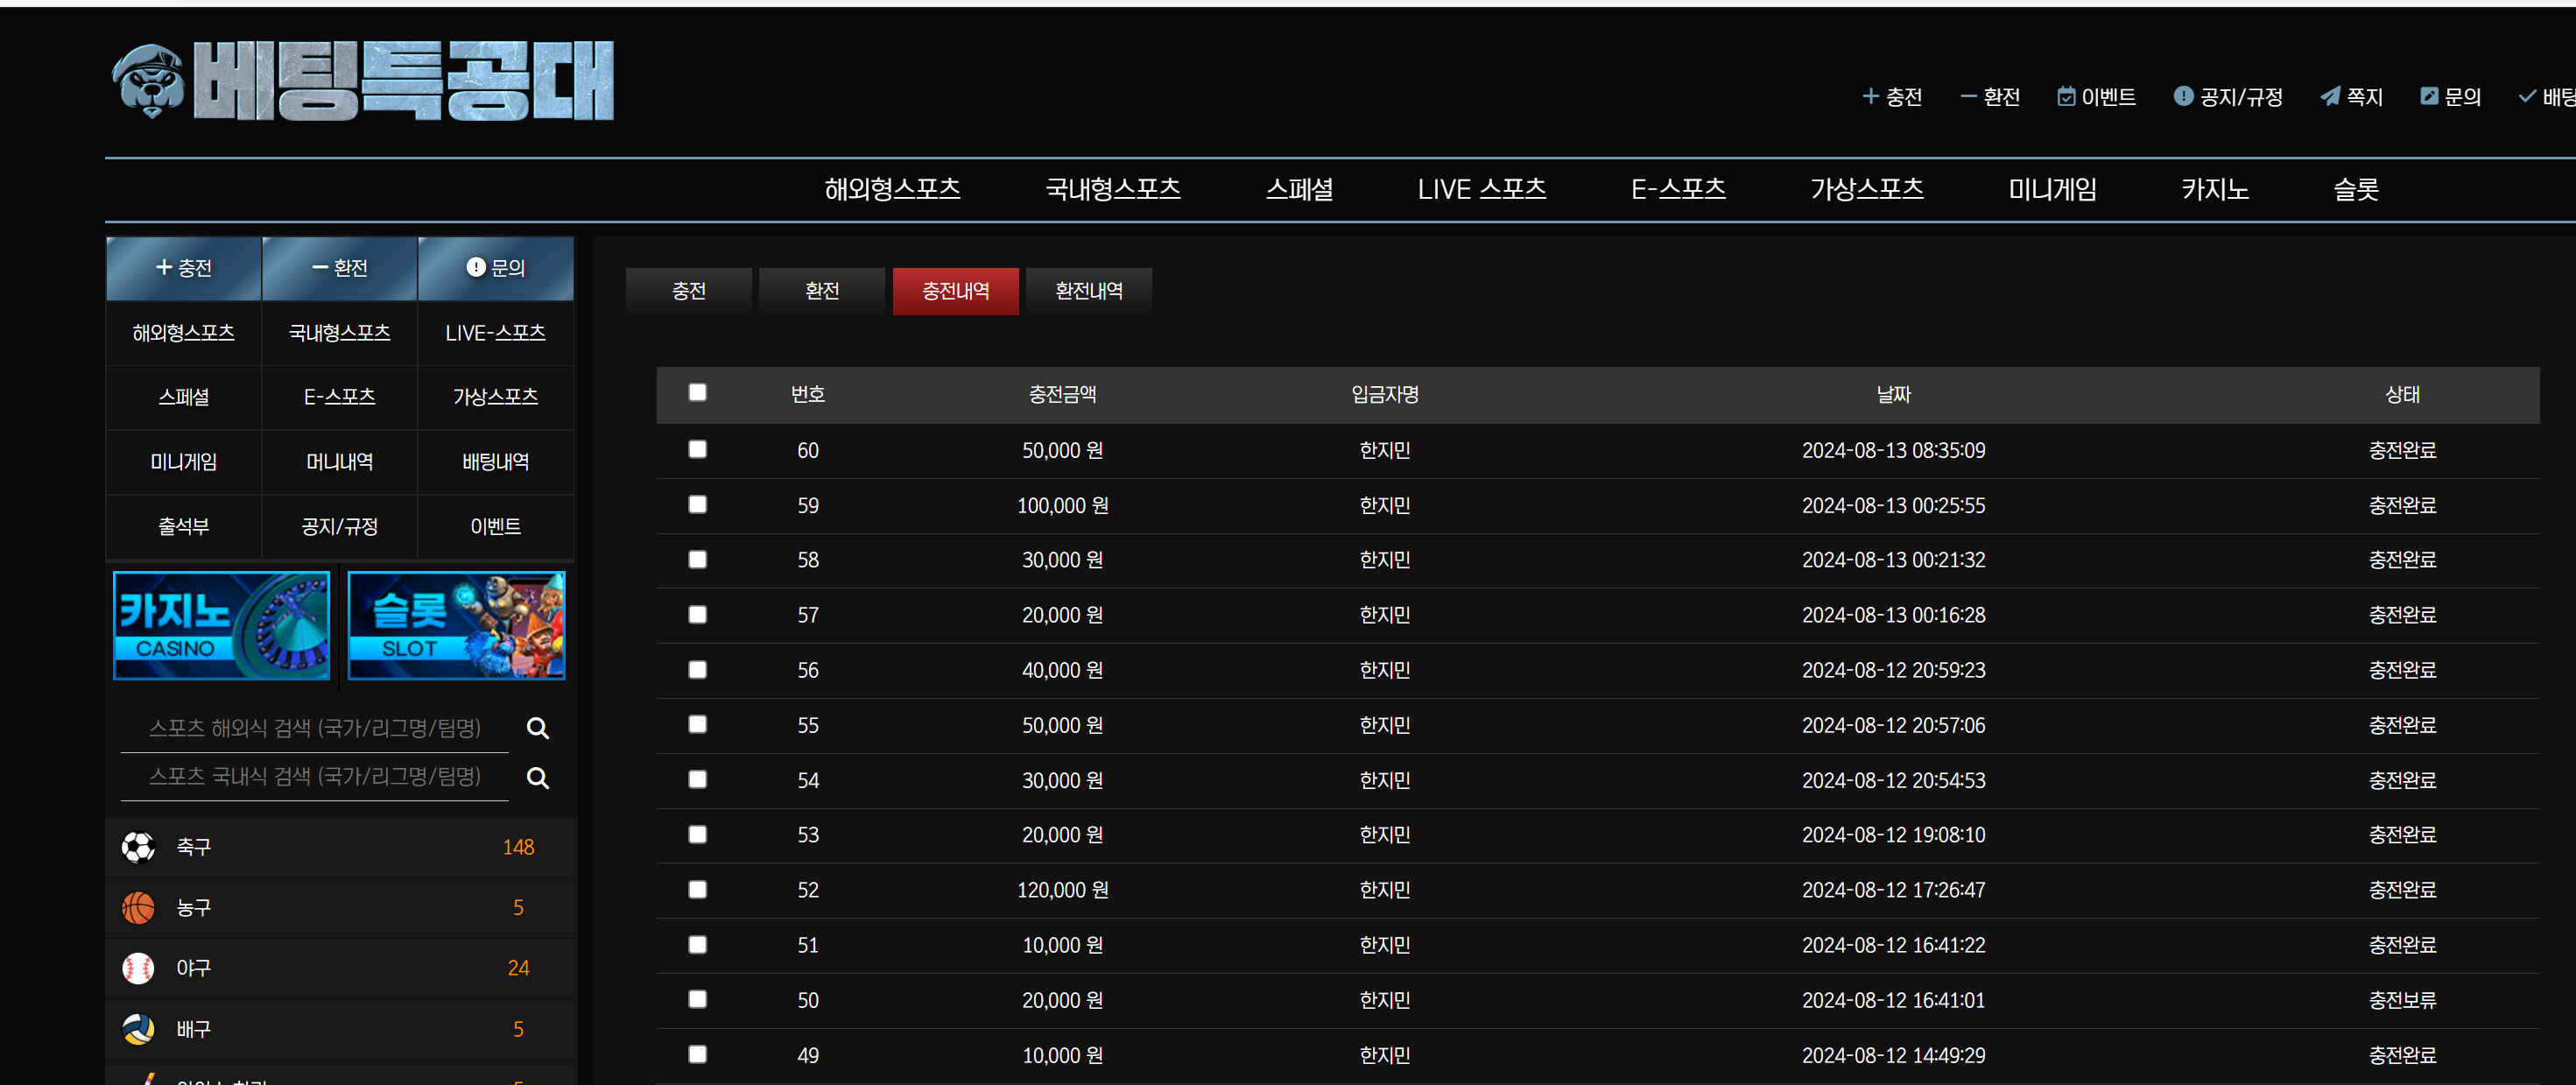Select the soccer ball 축구 icon
Viewport: 2576px width, 1085px height.
coord(138,847)
